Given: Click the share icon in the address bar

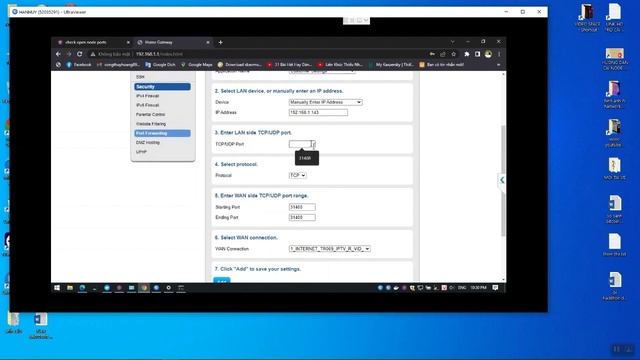Looking at the screenshot, I should pos(443,54).
